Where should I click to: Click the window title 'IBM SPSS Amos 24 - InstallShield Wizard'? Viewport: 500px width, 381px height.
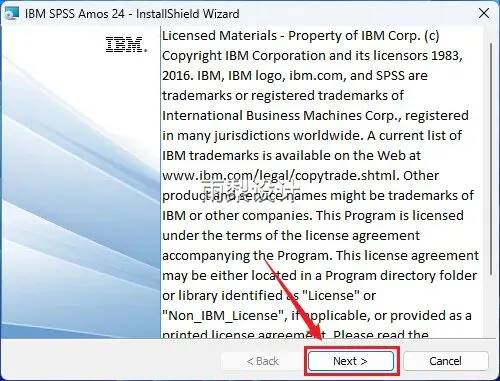[x=132, y=14]
